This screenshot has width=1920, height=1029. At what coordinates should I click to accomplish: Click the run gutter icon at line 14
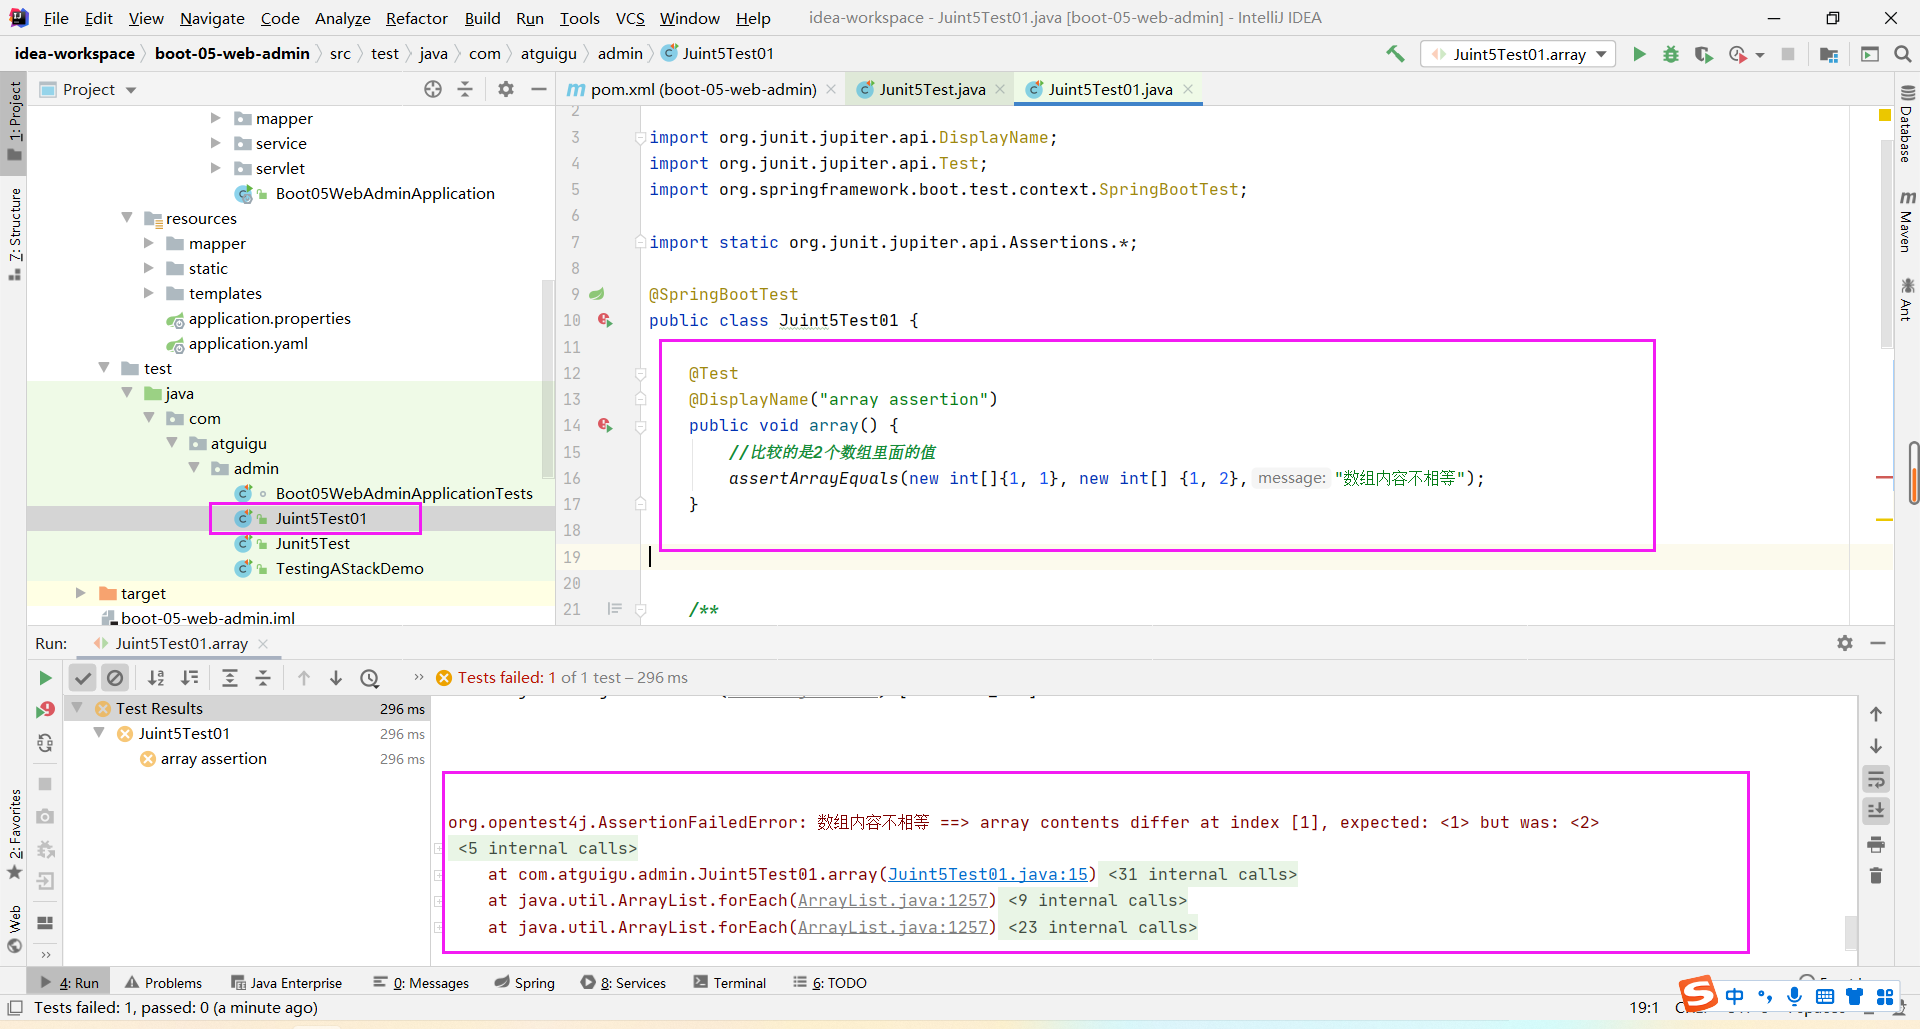point(605,425)
